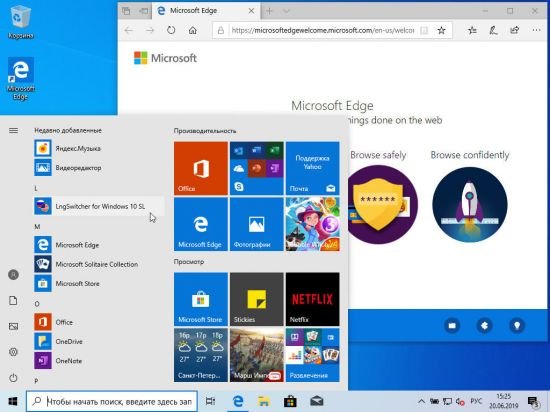The width and height of the screenshot is (550, 412).
Task: Open Pictures from Start sidebar
Action: (x=13, y=326)
